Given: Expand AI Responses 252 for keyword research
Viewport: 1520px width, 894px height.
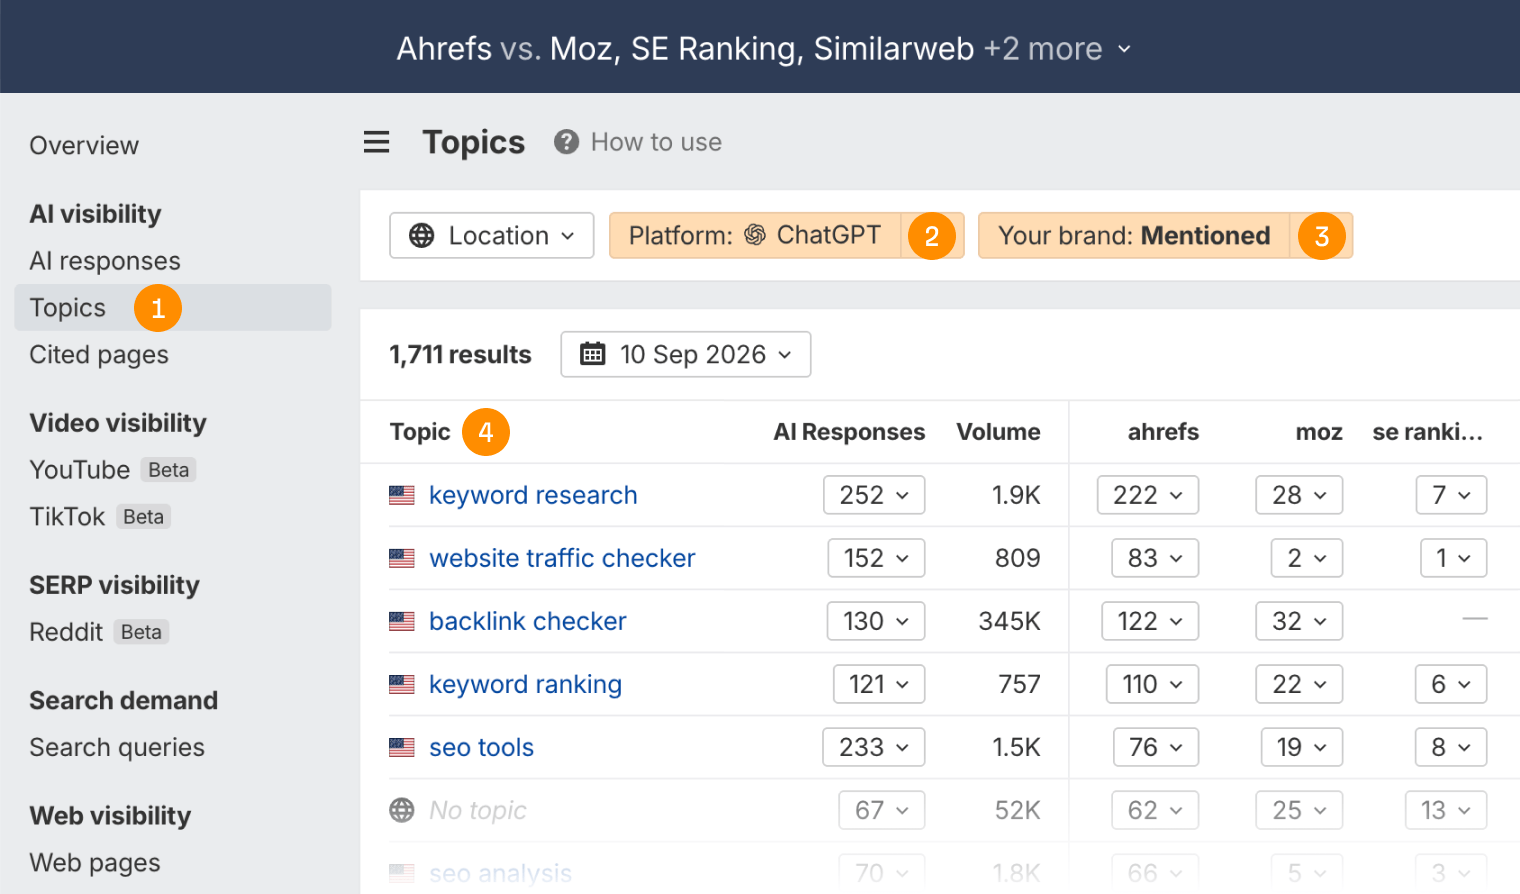Looking at the screenshot, I should (874, 495).
